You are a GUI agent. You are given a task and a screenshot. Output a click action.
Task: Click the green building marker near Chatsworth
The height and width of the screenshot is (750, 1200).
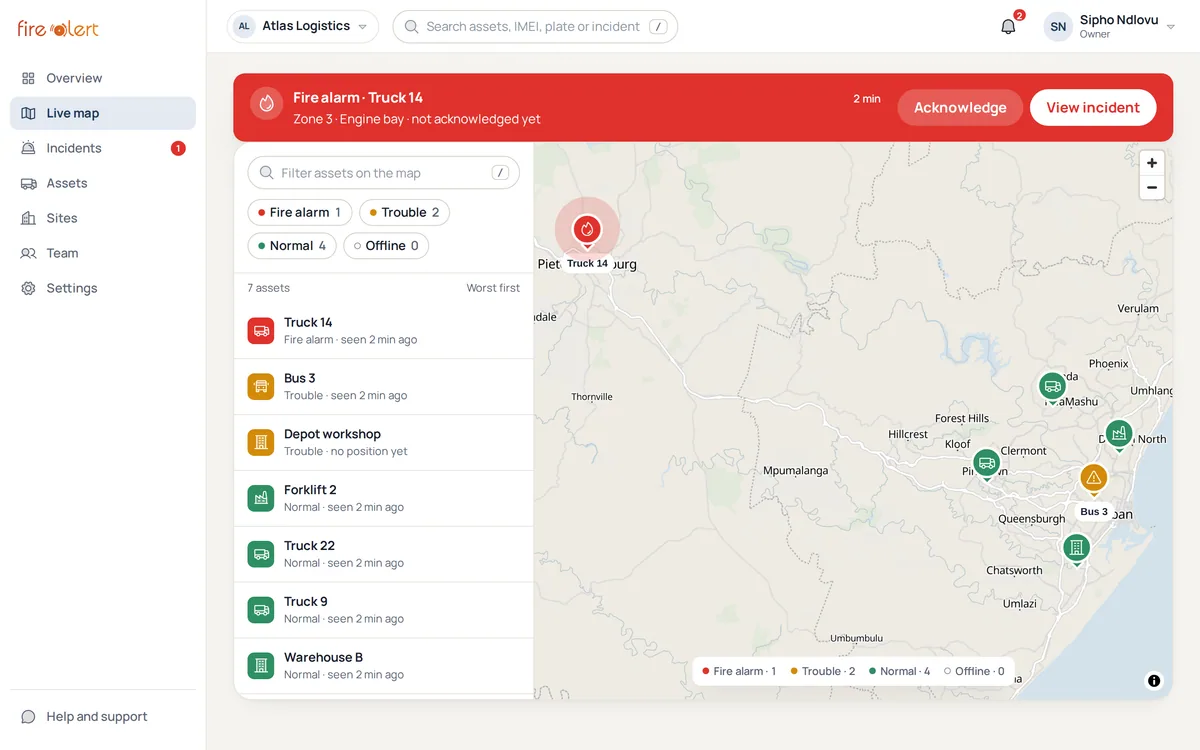[x=1076, y=547]
